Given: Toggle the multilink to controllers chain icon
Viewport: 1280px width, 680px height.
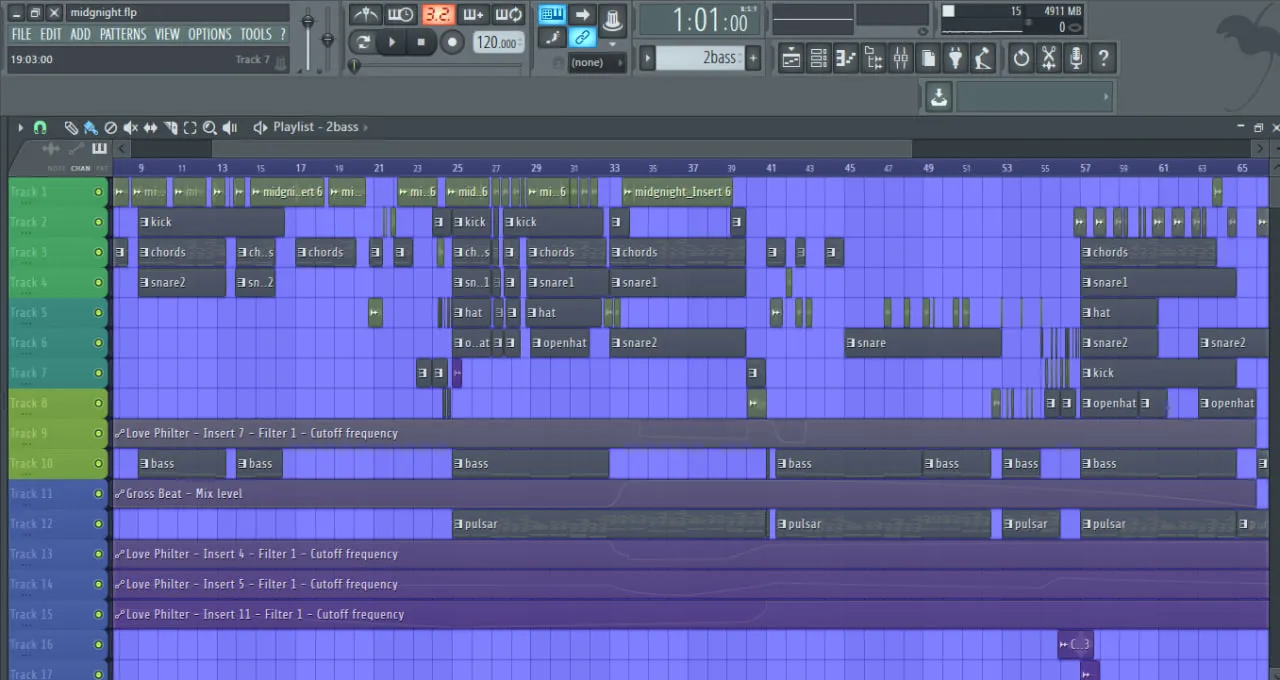Looking at the screenshot, I should [x=581, y=38].
